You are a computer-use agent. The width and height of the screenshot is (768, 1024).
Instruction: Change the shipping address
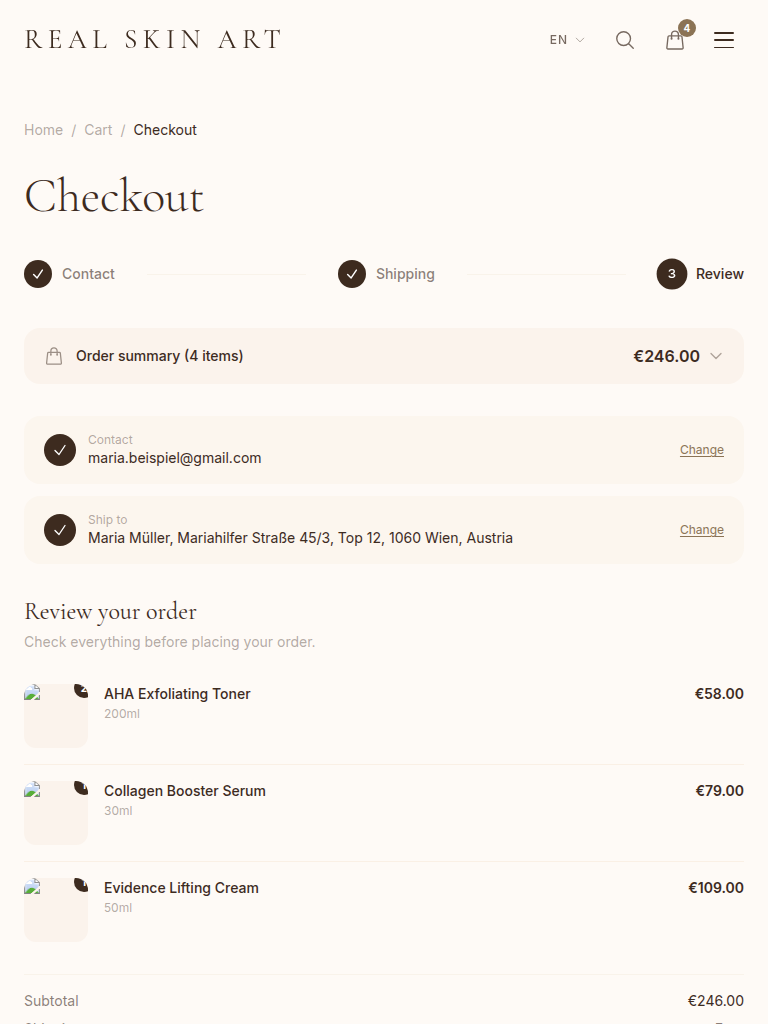pos(701,530)
